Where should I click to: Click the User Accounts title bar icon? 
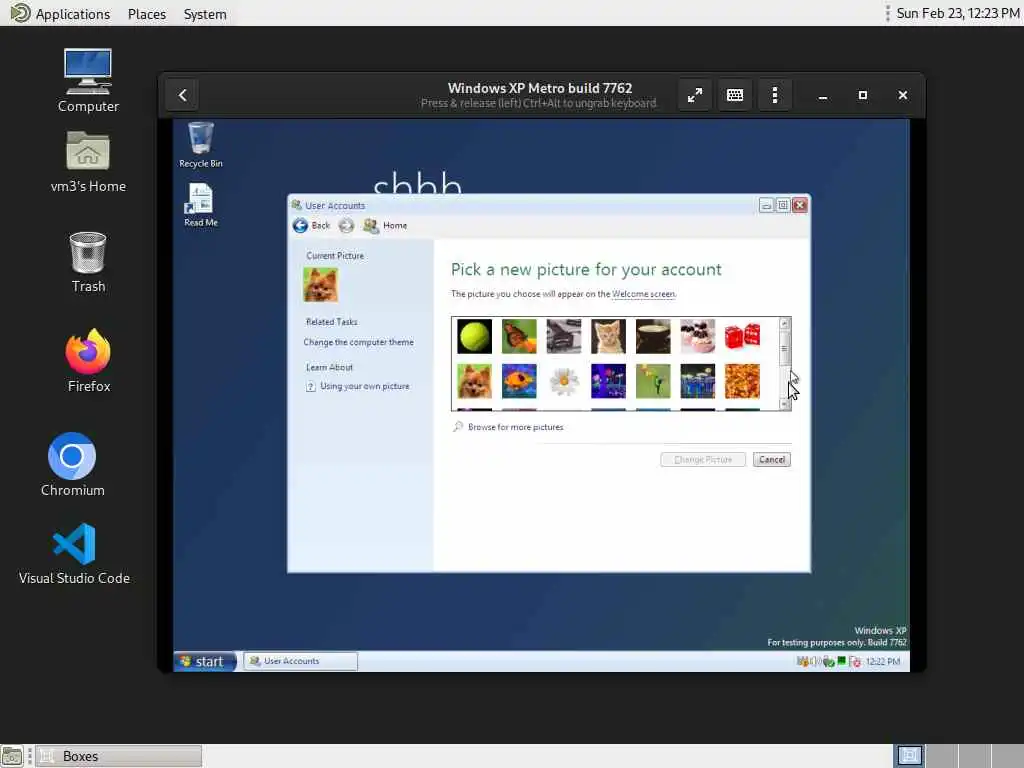[296, 205]
